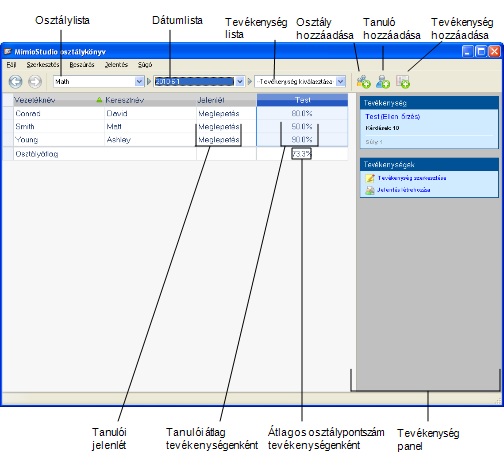Screen dimensions: 504x467
Task: Open the Beszúrás menu
Action: tap(82, 65)
